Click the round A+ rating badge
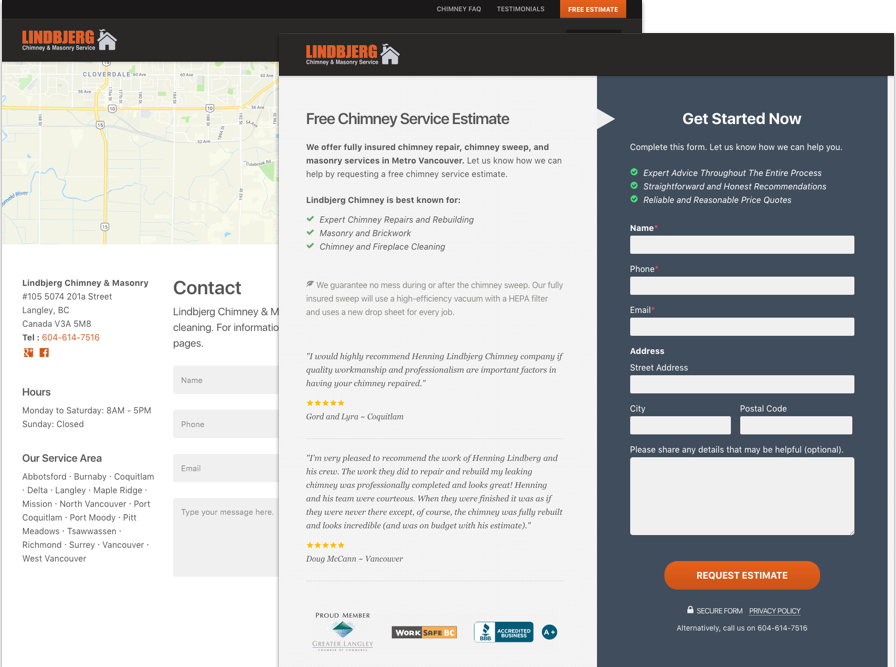Image resolution: width=896 pixels, height=667 pixels. point(549,632)
